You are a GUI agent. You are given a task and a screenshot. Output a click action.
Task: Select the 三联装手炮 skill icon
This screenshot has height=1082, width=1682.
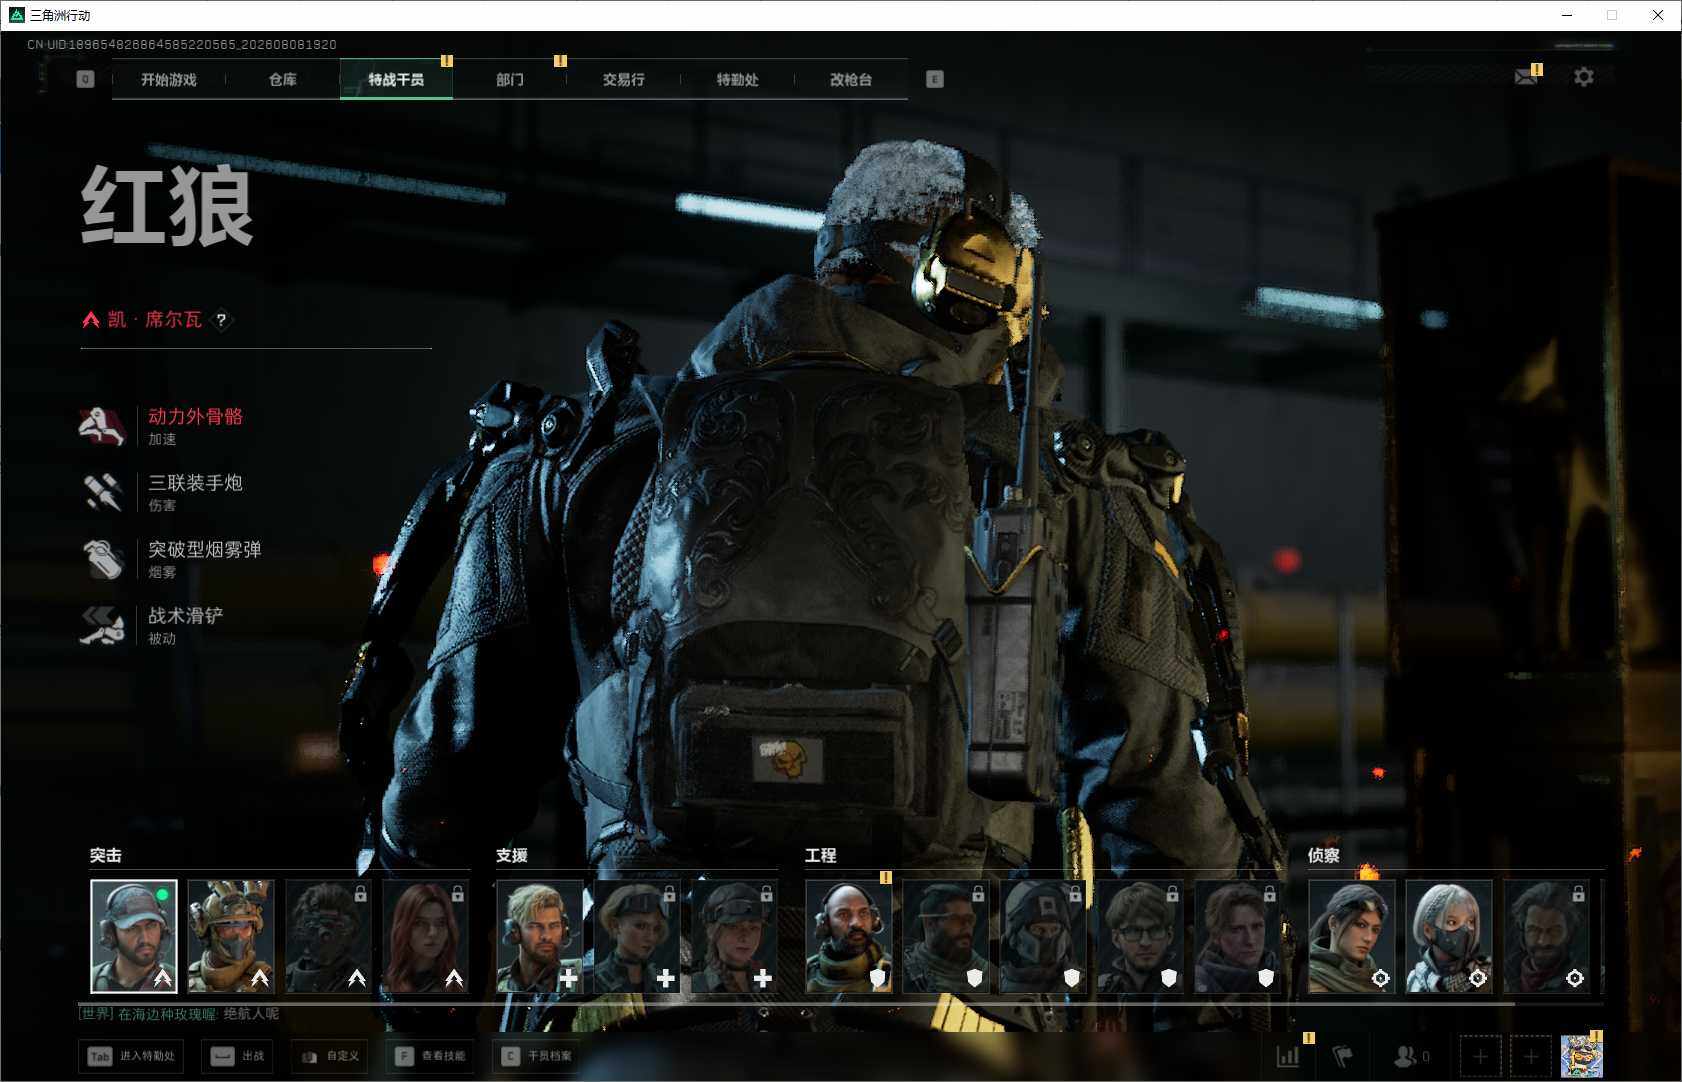pyautogui.click(x=102, y=493)
